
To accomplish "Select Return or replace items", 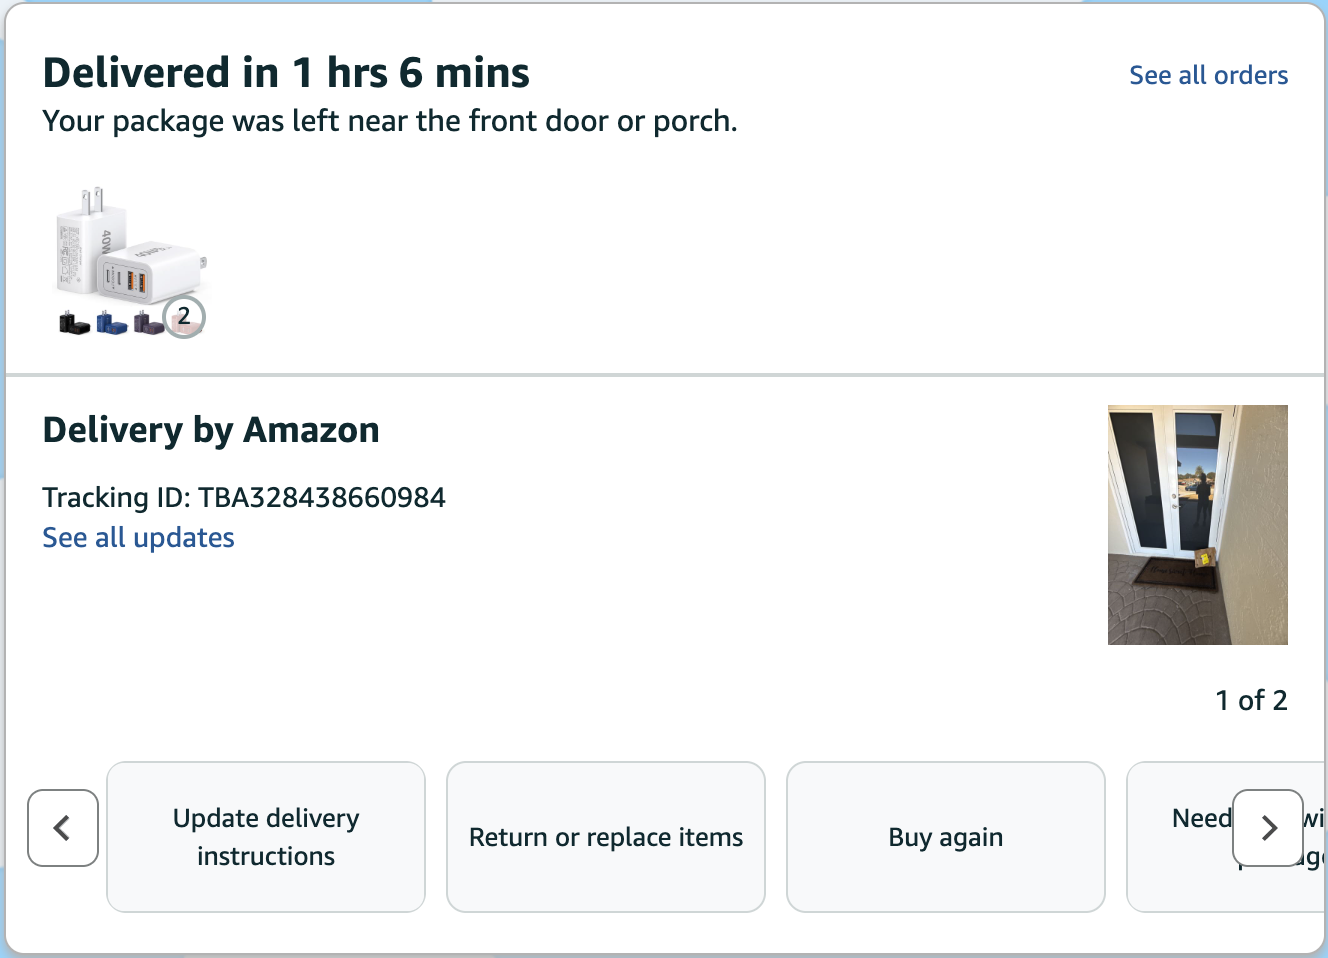I will pyautogui.click(x=606, y=837).
